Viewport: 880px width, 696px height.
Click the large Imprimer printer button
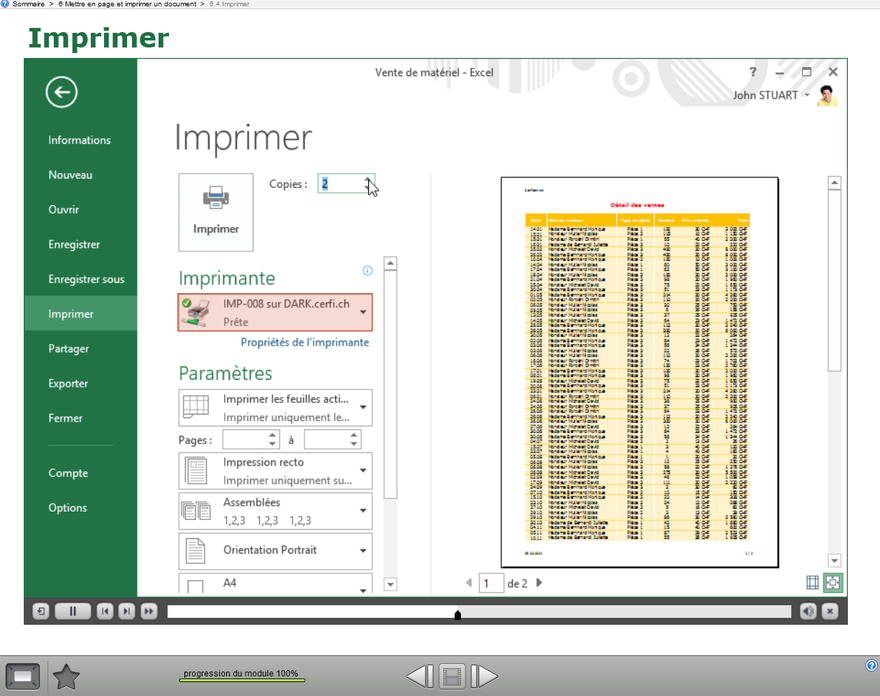tap(216, 211)
